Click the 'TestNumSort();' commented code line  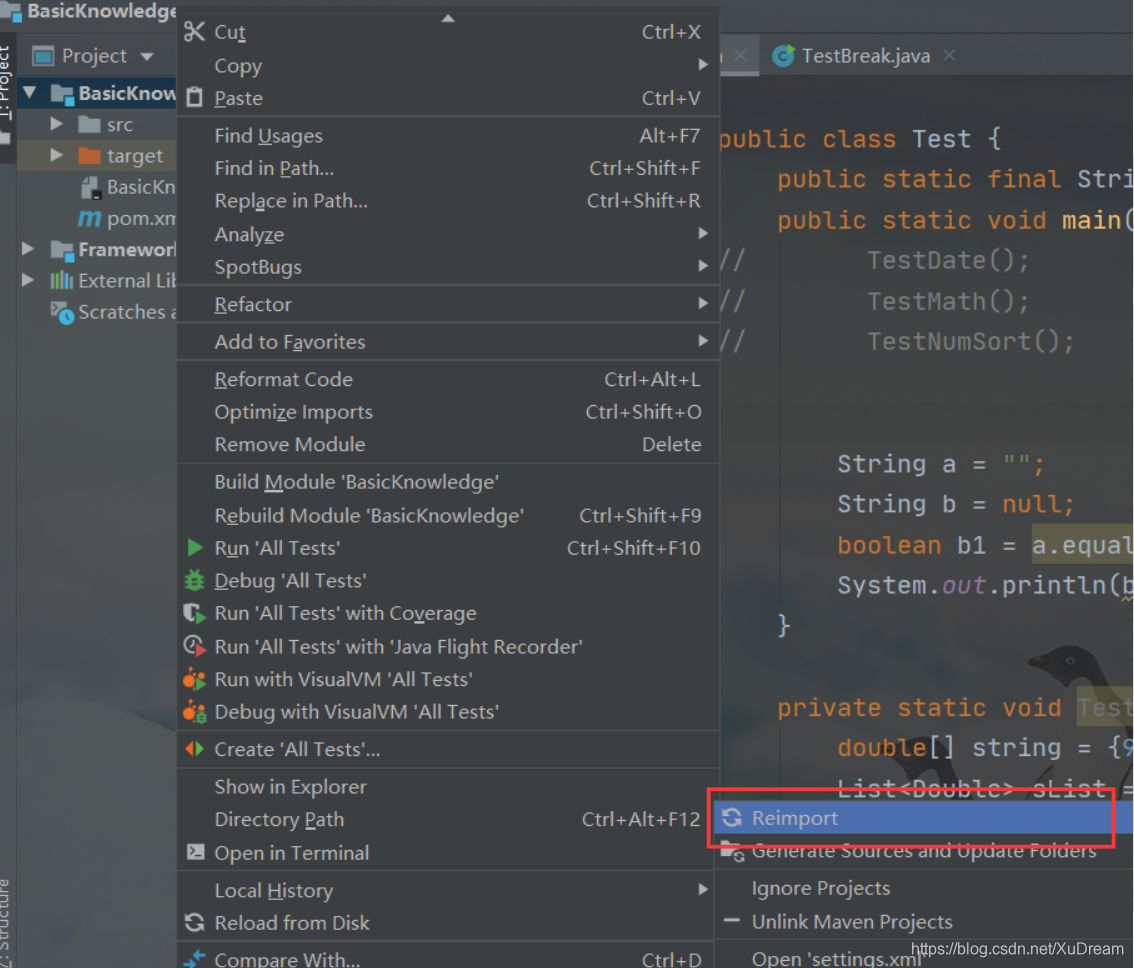point(971,341)
